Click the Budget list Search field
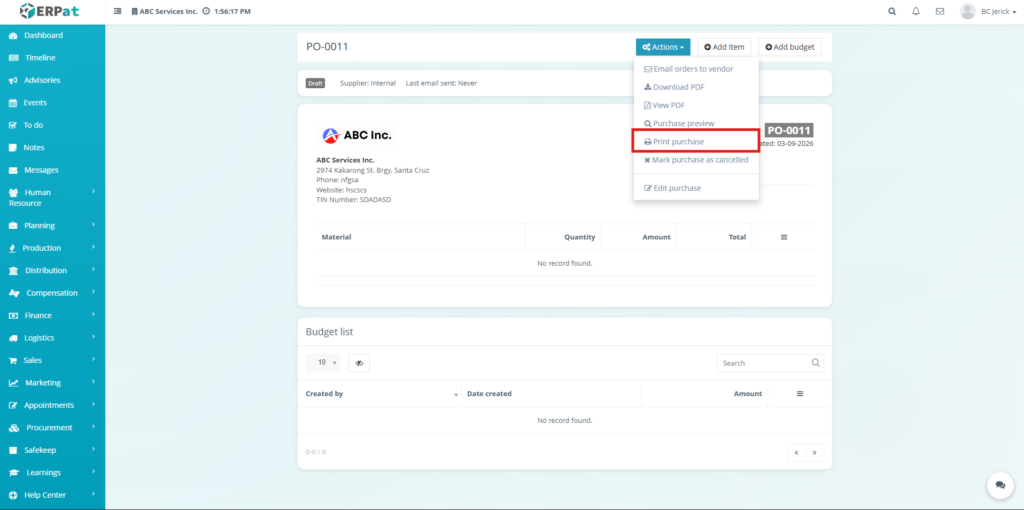This screenshot has height=510, width=1024. pyautogui.click(x=763, y=363)
